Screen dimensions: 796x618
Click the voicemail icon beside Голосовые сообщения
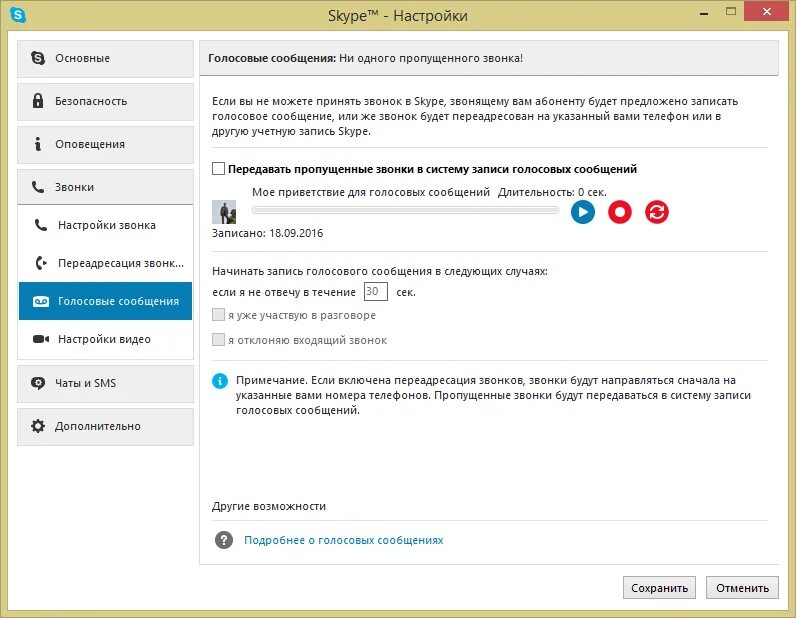pos(41,301)
